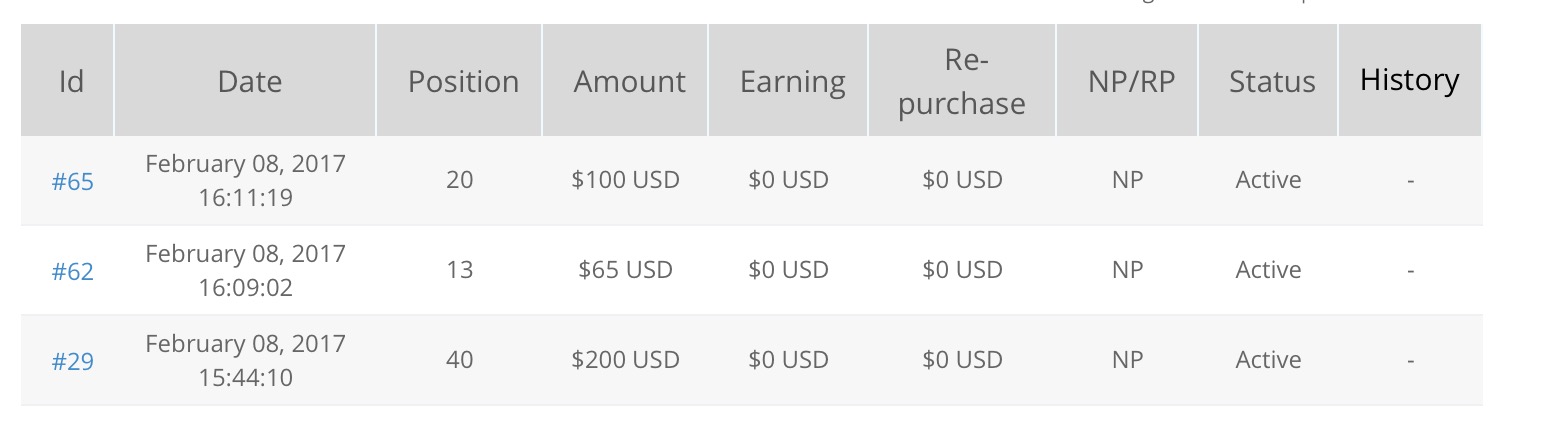Click the Id column header
The height and width of the screenshot is (425, 1557).
pyautogui.click(x=71, y=81)
